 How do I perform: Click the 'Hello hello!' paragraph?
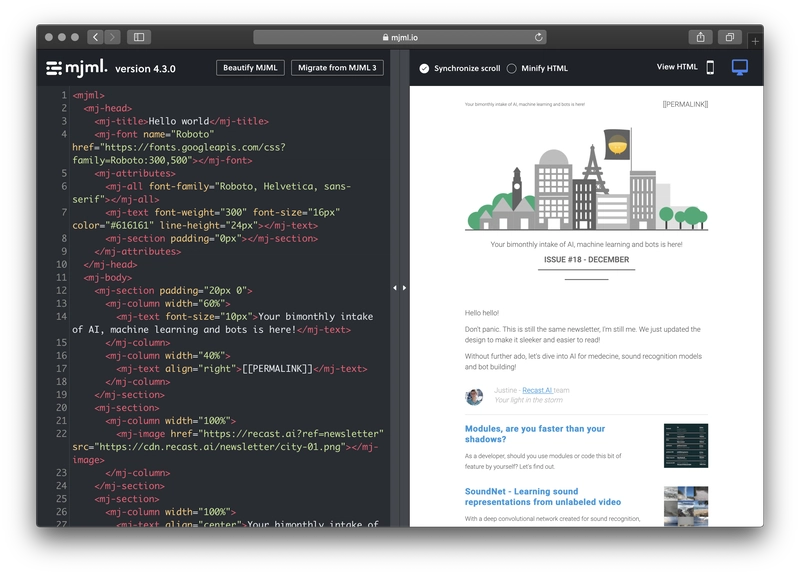(x=482, y=313)
